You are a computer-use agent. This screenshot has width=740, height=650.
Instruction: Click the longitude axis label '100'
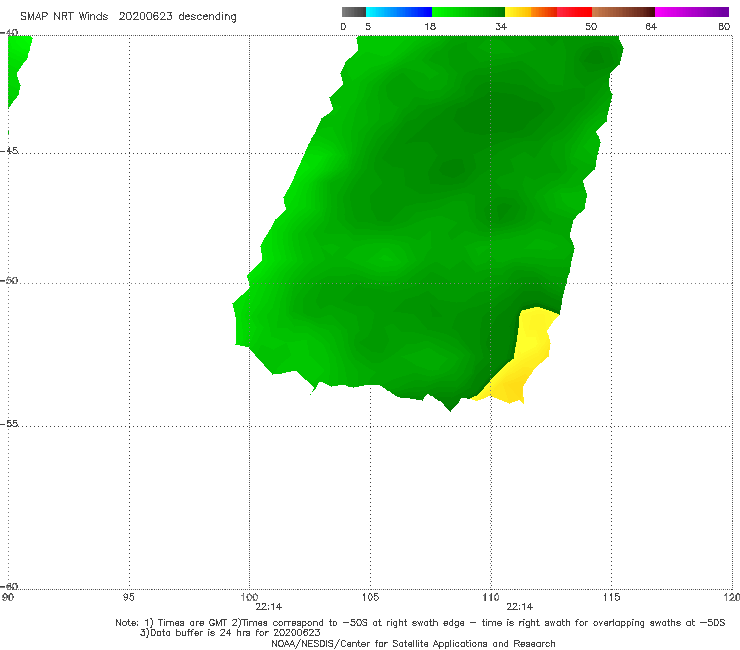(x=249, y=598)
